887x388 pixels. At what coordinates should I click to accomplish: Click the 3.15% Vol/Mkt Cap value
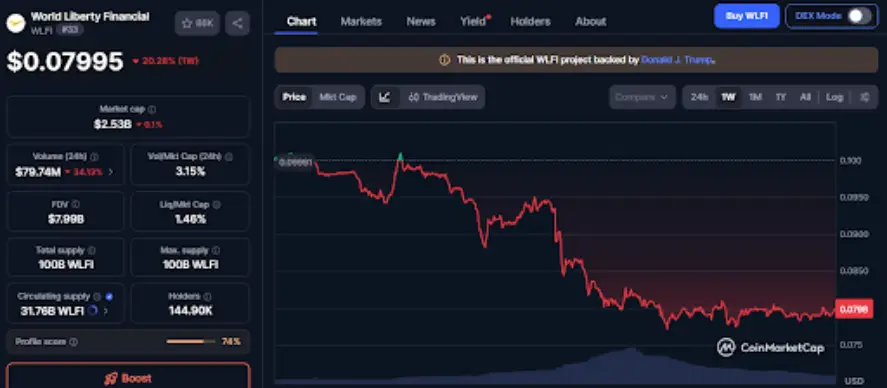pyautogui.click(x=190, y=172)
